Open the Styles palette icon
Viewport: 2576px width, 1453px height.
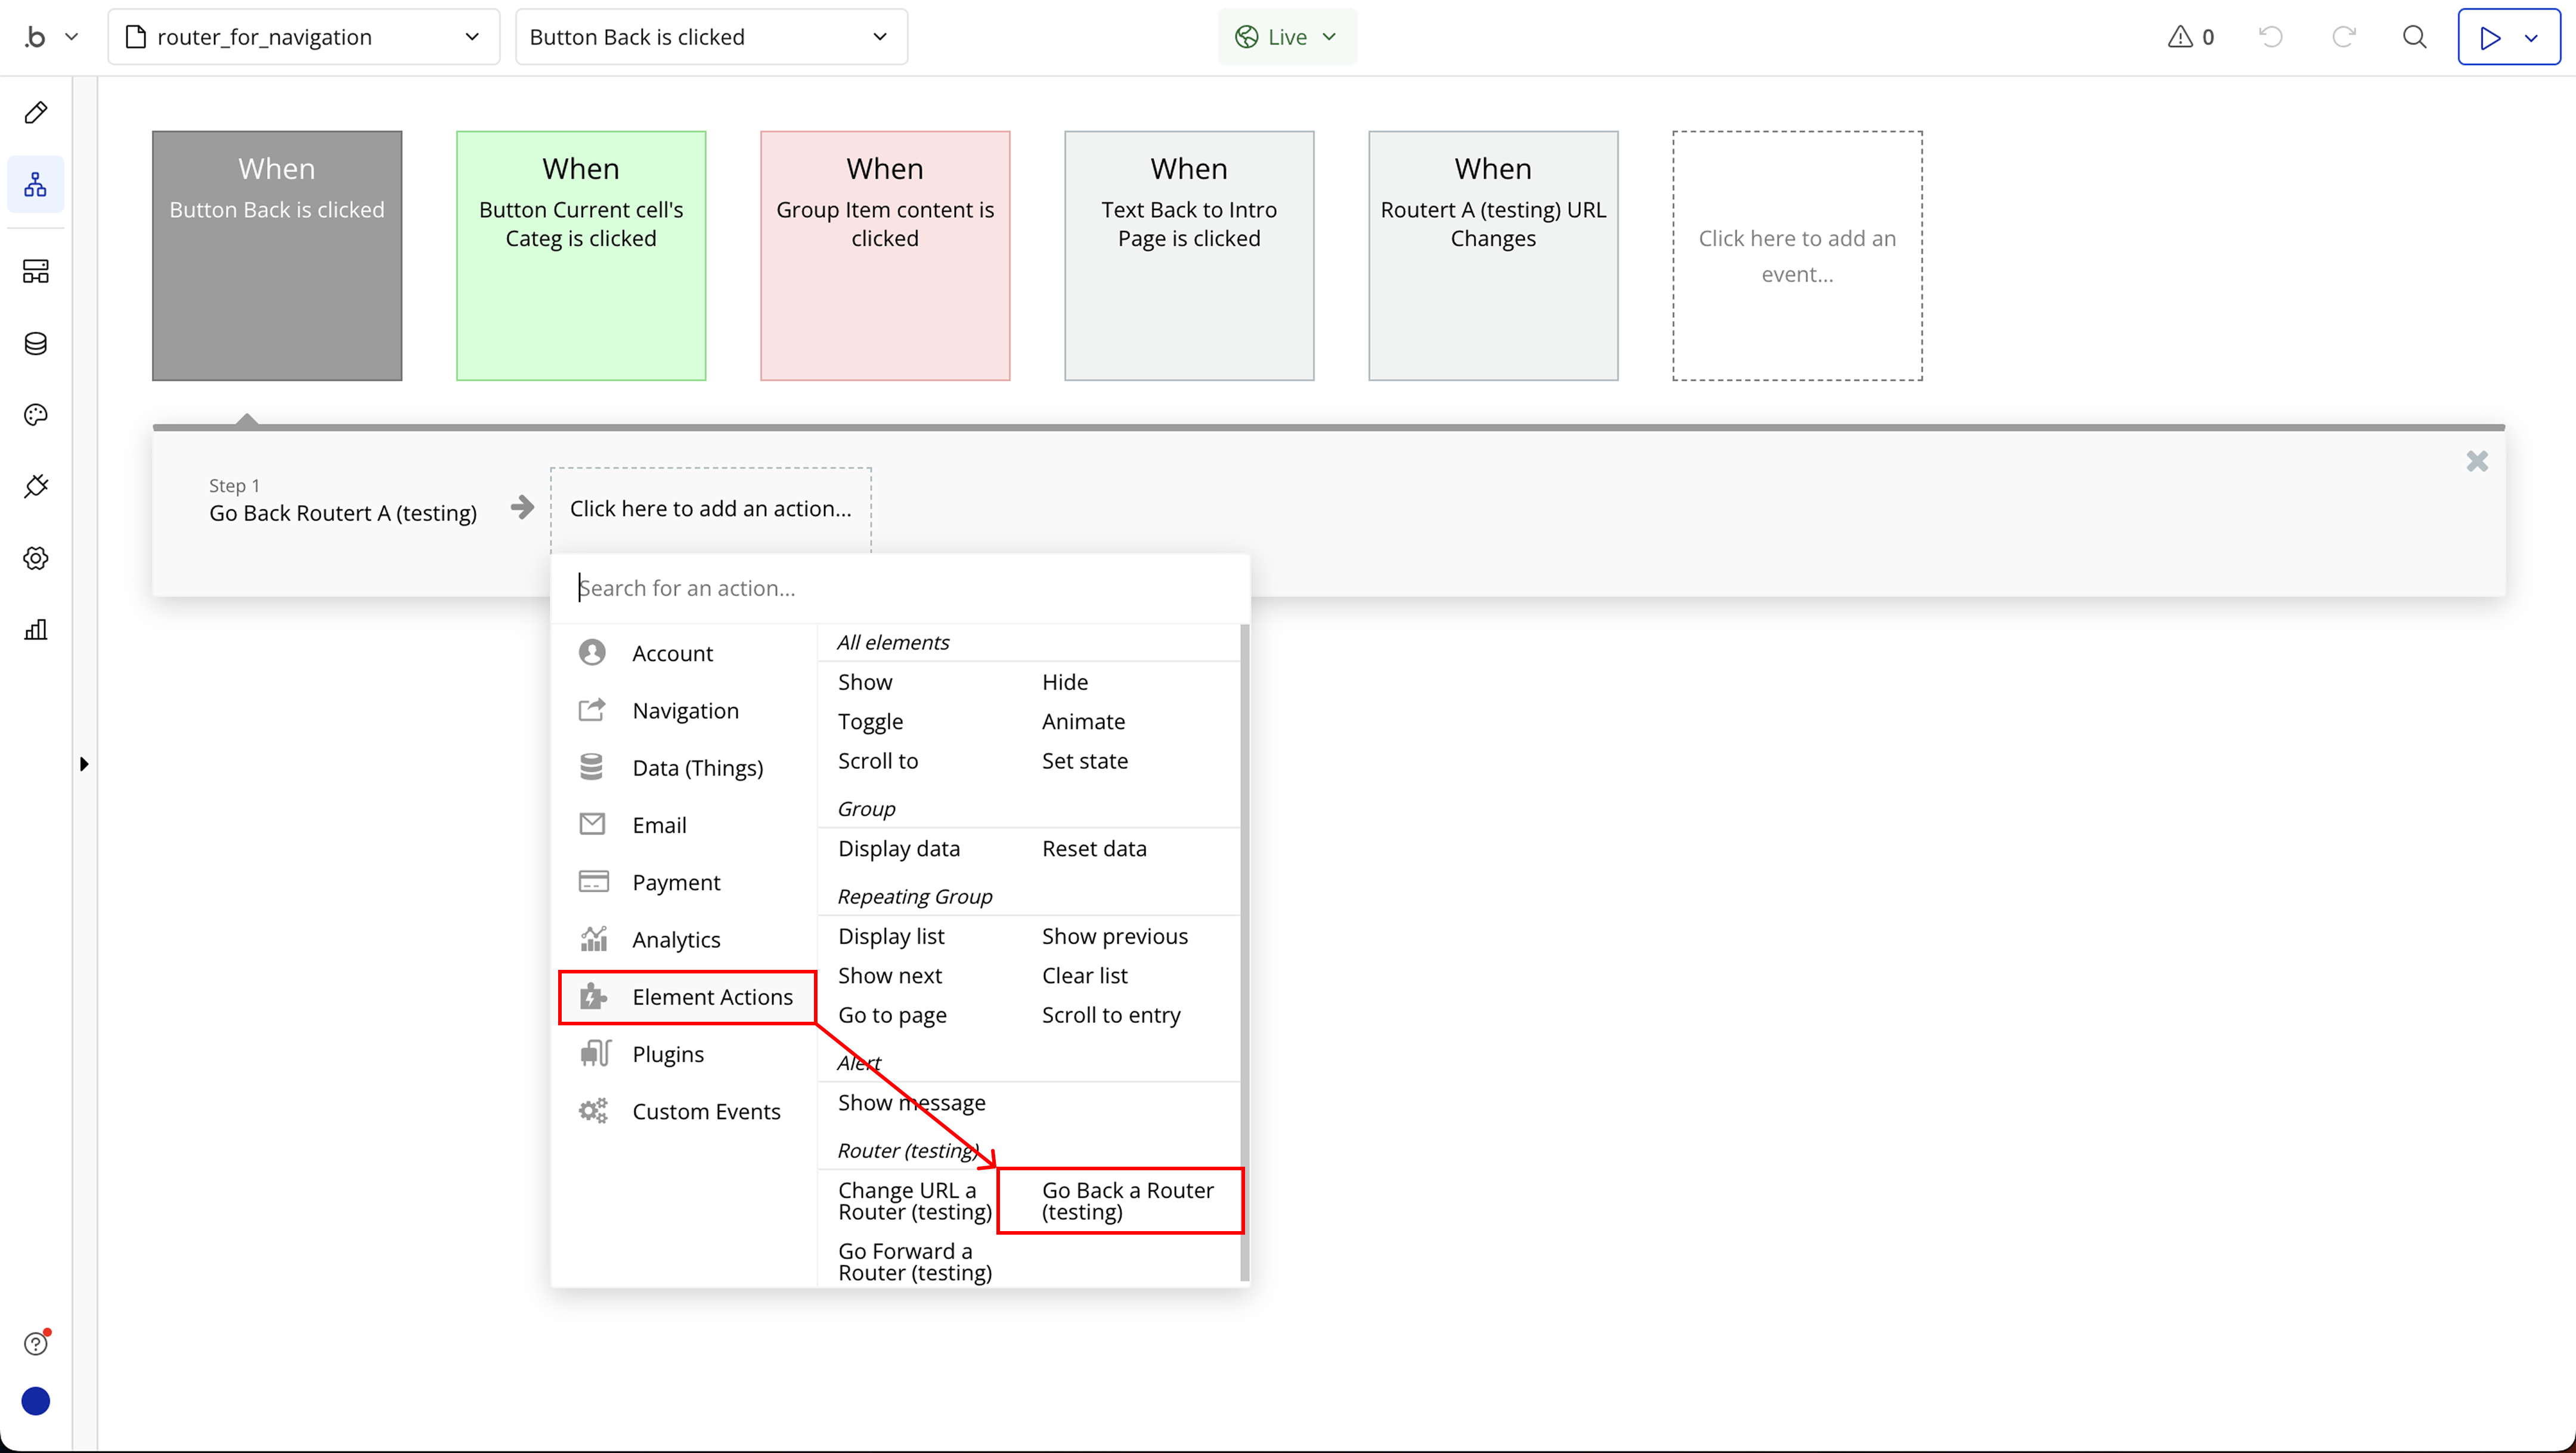36,415
